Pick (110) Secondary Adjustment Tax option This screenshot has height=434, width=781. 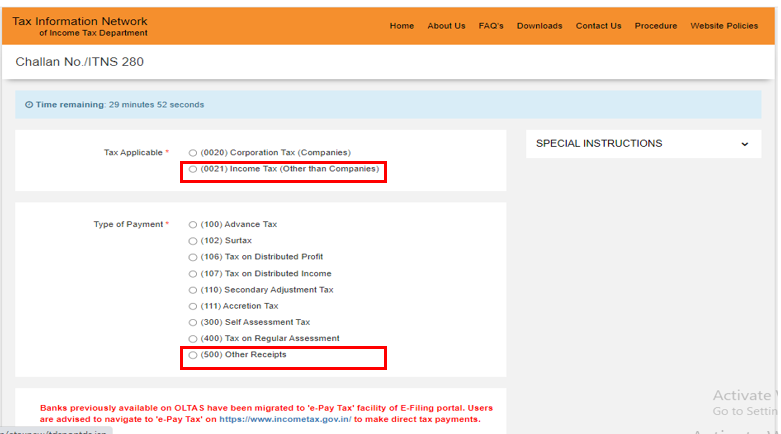click(193, 290)
